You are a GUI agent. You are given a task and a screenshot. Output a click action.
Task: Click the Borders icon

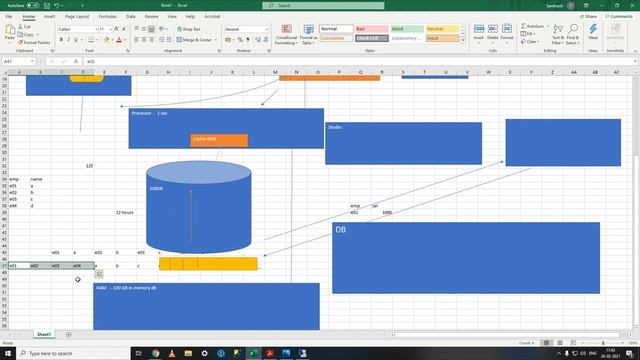[x=91, y=40]
